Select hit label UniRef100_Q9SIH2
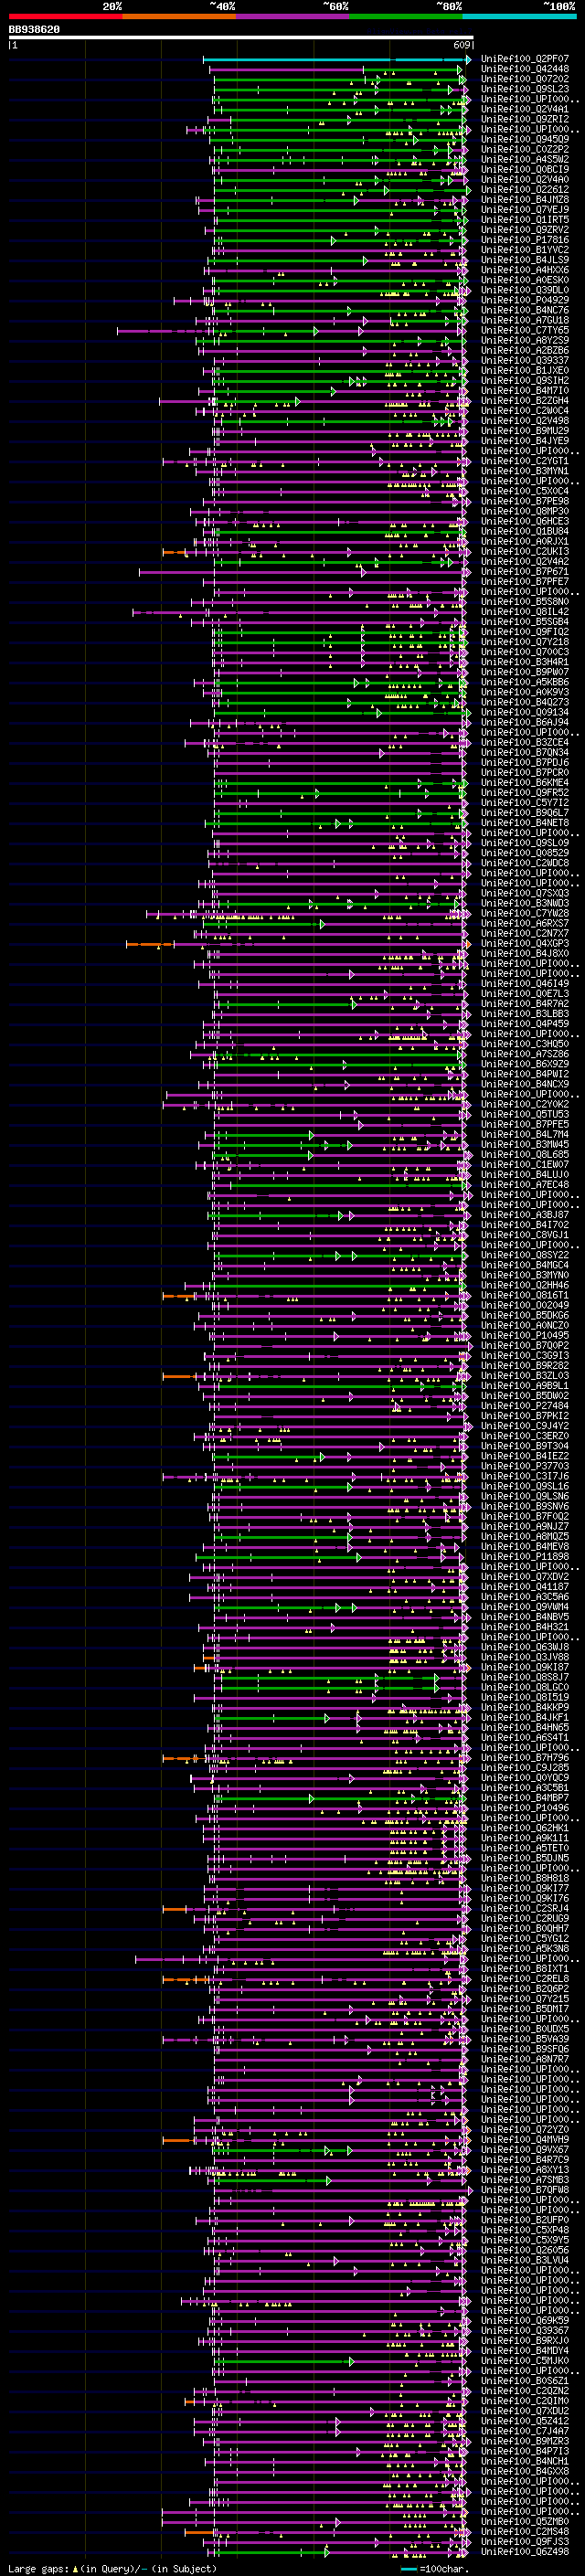 (524, 381)
